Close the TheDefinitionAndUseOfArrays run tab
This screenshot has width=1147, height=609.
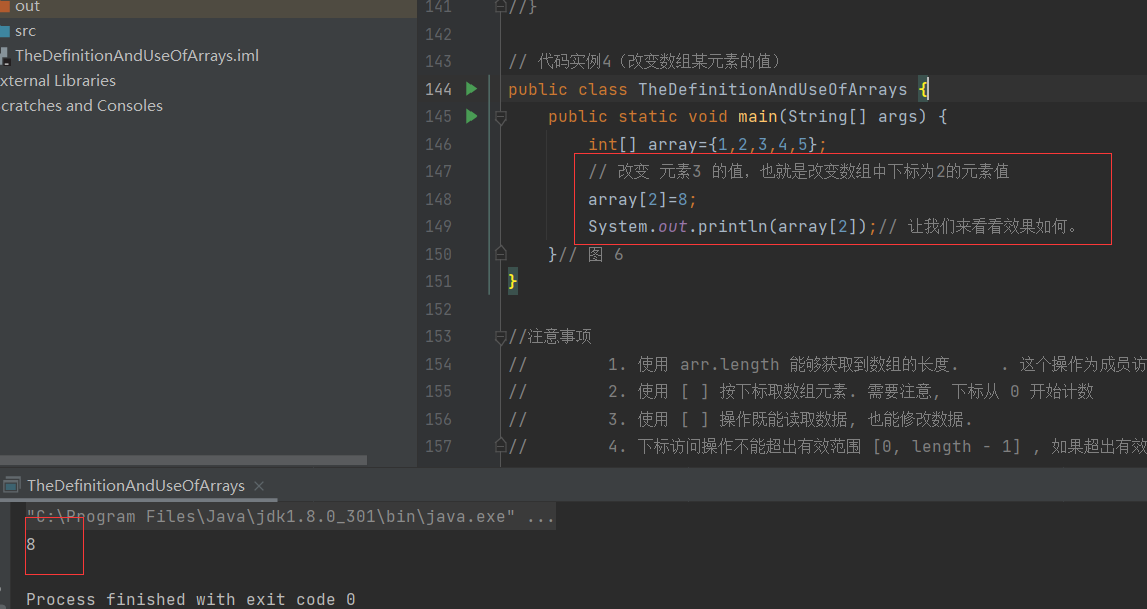259,485
